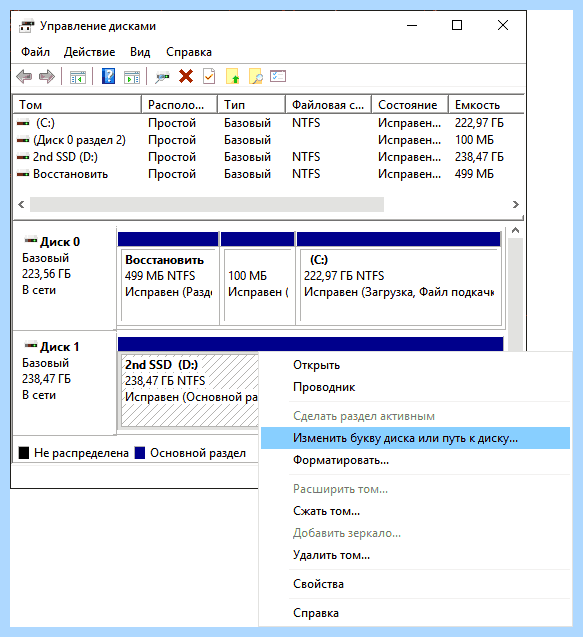Click the Диск 1 disk icon
Image resolution: width=583 pixels, height=637 pixels.
click(x=31, y=345)
